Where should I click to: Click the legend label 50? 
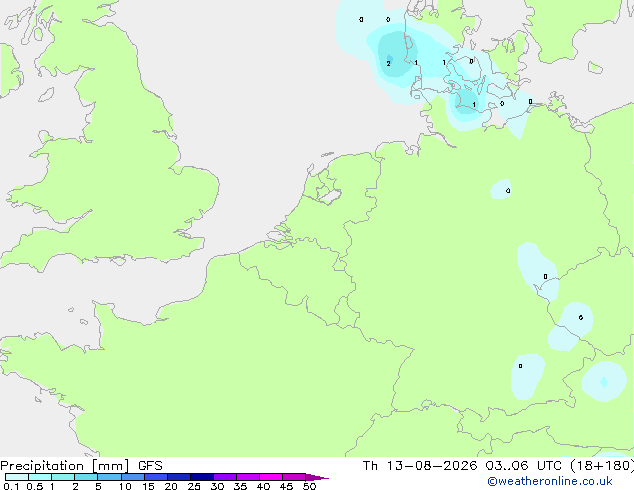(x=309, y=486)
